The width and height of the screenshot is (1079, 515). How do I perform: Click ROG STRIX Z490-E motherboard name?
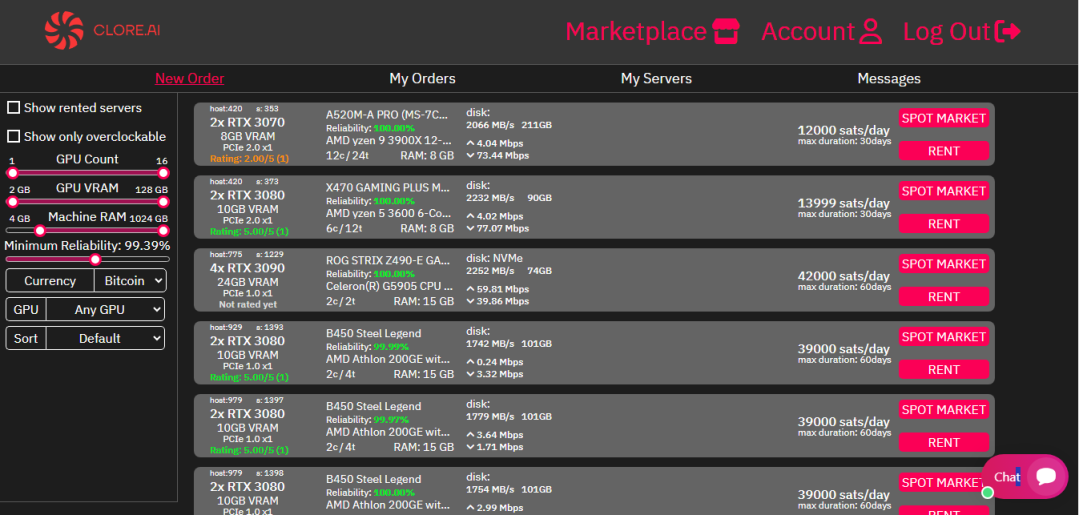pos(390,260)
